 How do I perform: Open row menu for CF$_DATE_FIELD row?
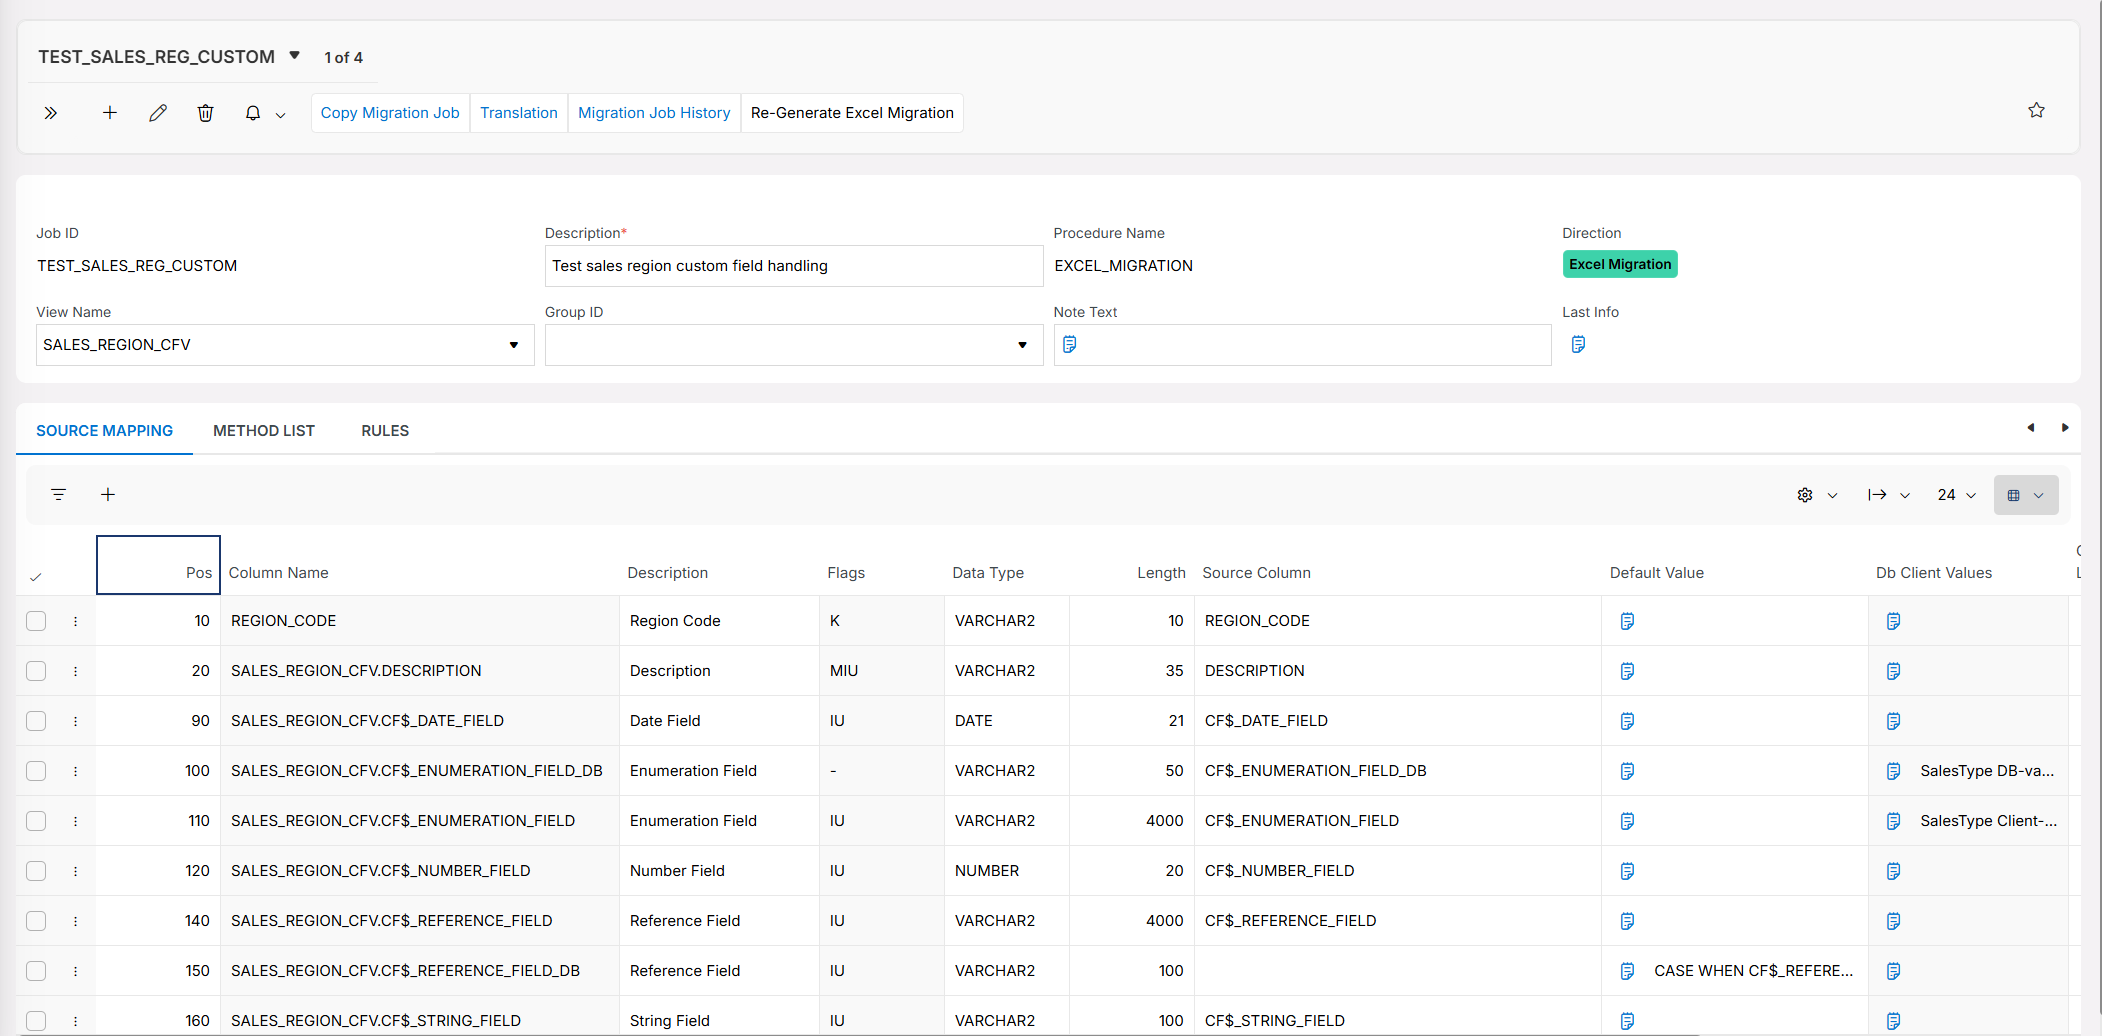tap(75, 721)
